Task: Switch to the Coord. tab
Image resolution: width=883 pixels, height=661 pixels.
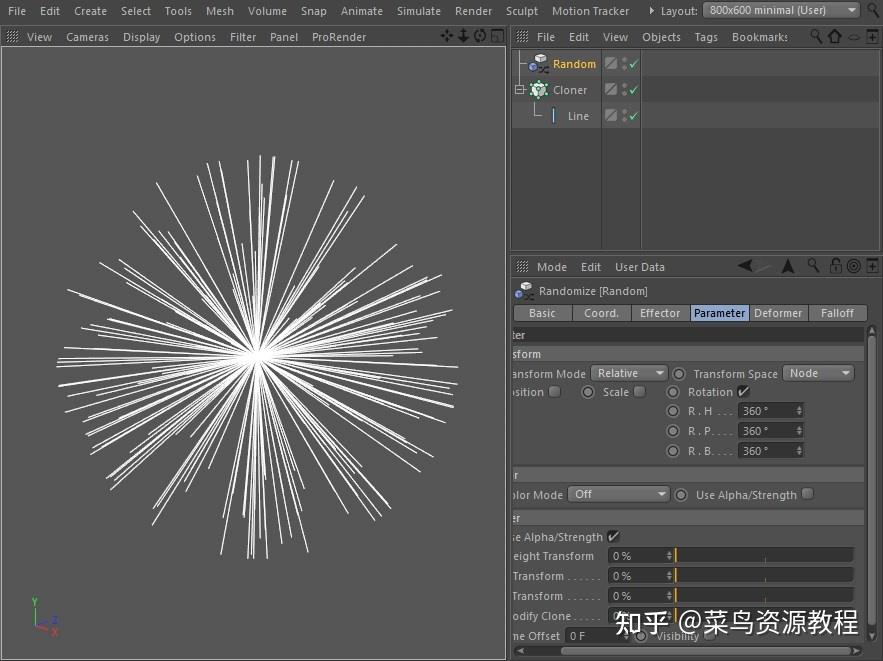Action: [x=601, y=313]
